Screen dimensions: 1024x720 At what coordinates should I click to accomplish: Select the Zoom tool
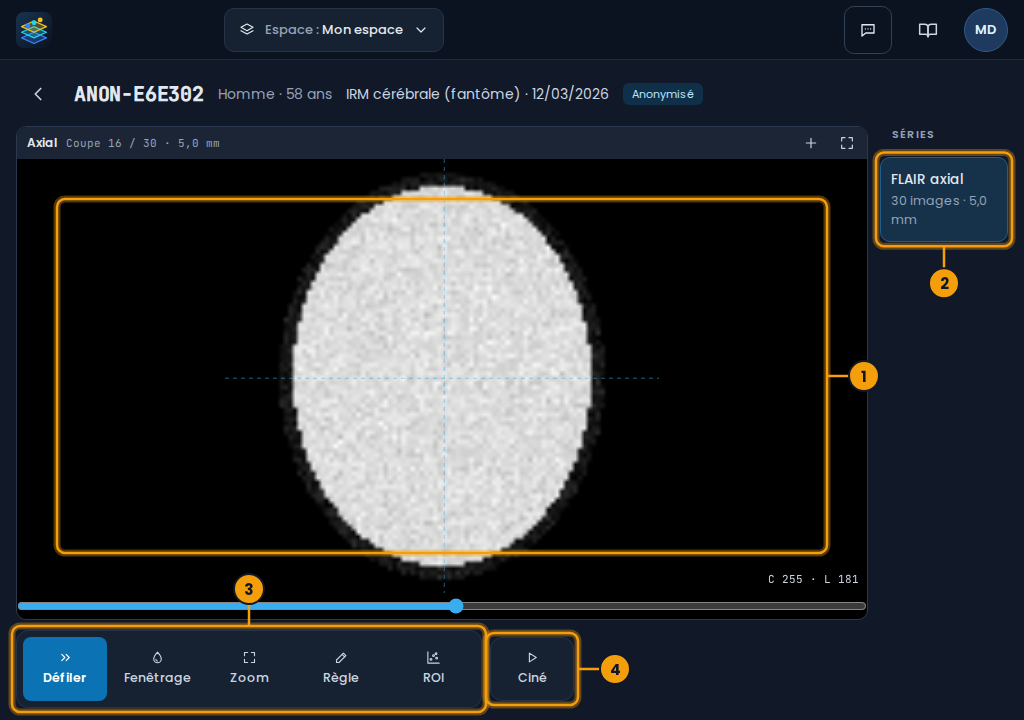click(x=249, y=668)
